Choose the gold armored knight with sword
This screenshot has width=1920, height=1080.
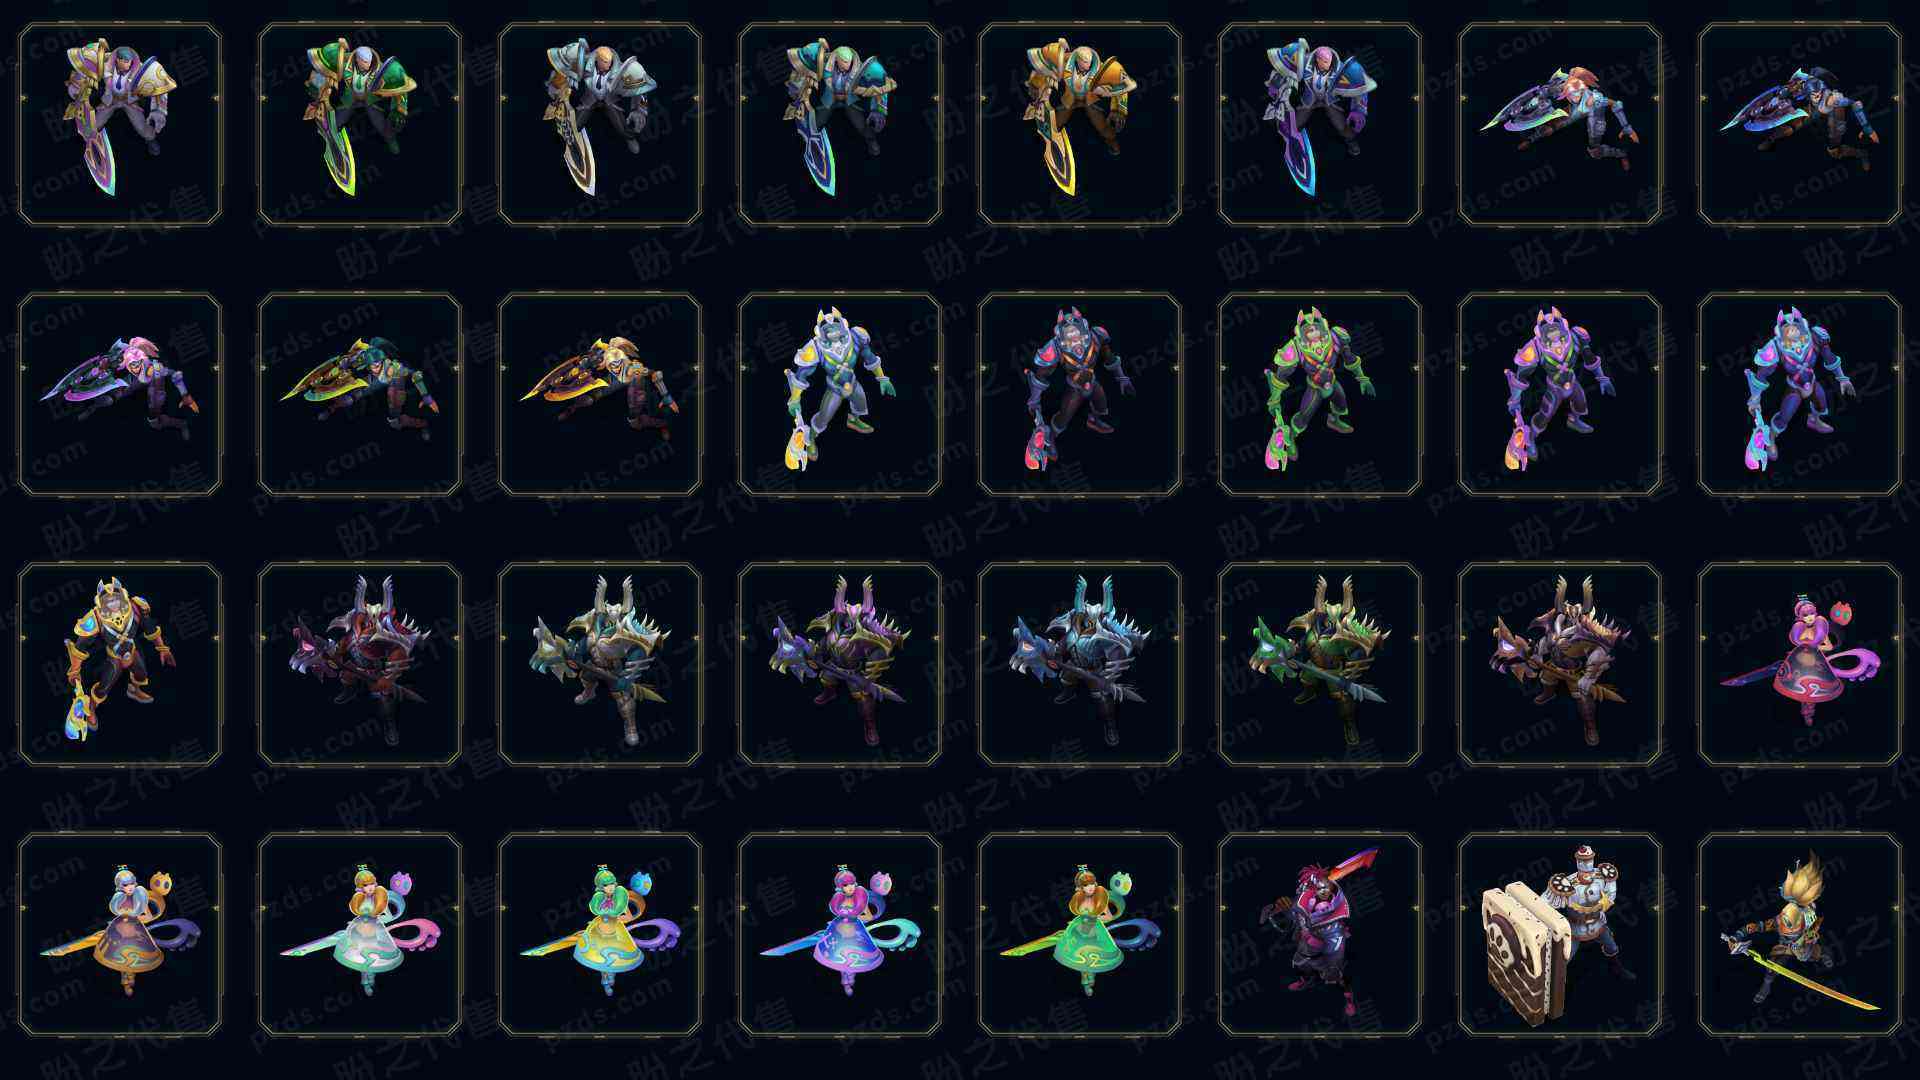(x=1080, y=125)
